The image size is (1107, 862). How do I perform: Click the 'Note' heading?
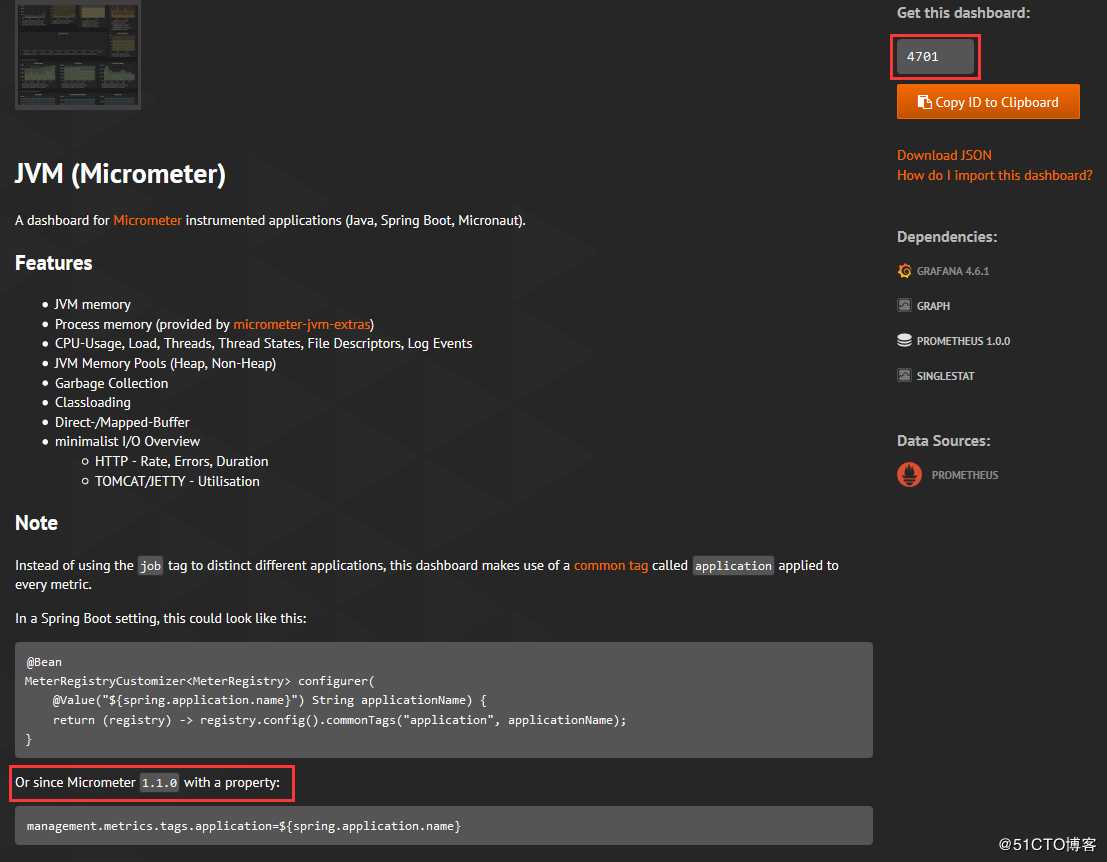[36, 523]
